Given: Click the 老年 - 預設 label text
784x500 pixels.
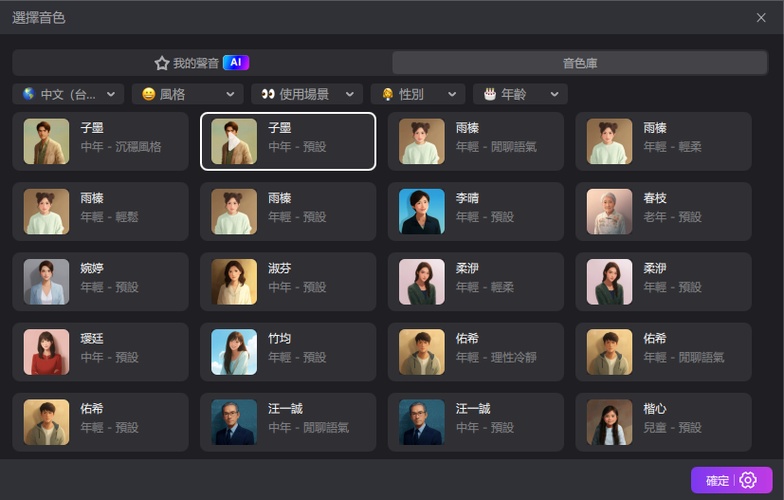Looking at the screenshot, I should [x=672, y=217].
